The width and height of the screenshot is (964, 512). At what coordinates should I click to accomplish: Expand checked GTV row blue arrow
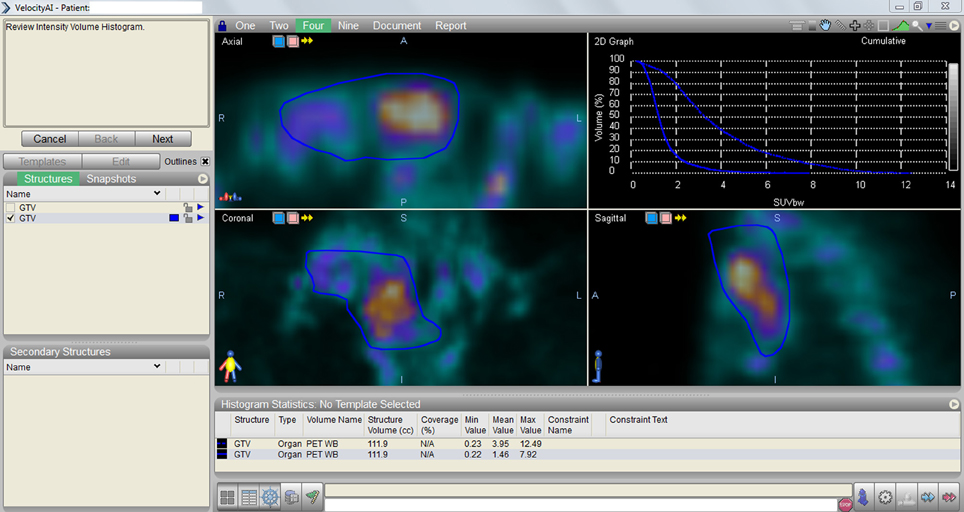point(200,218)
